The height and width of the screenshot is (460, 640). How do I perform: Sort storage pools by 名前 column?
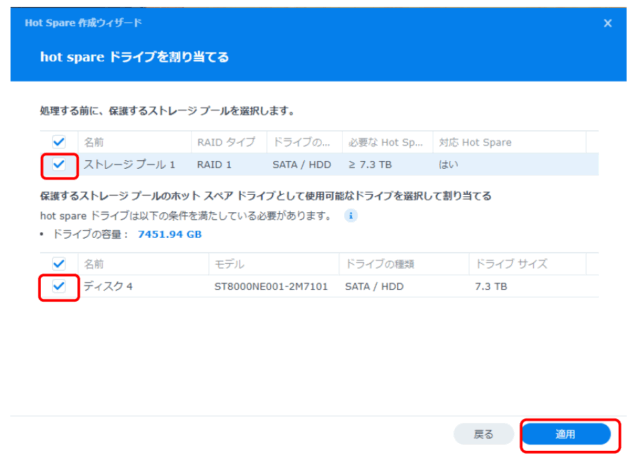click(x=93, y=142)
